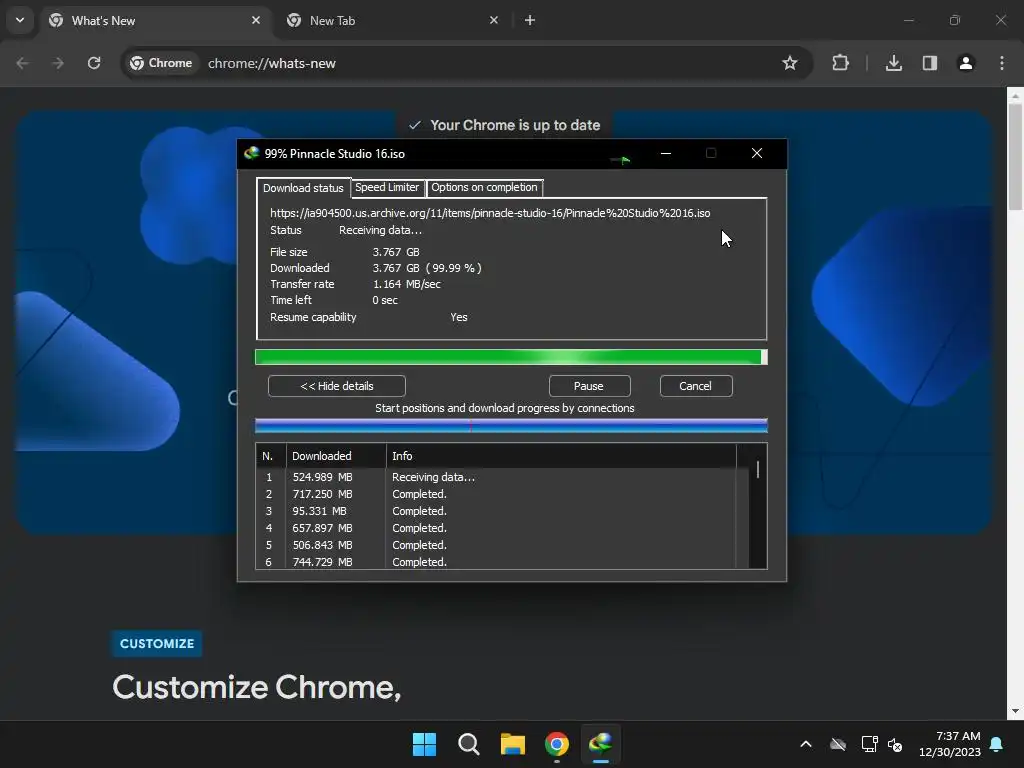Click the Info column header
Image resolution: width=1024 pixels, height=768 pixels.
point(561,456)
